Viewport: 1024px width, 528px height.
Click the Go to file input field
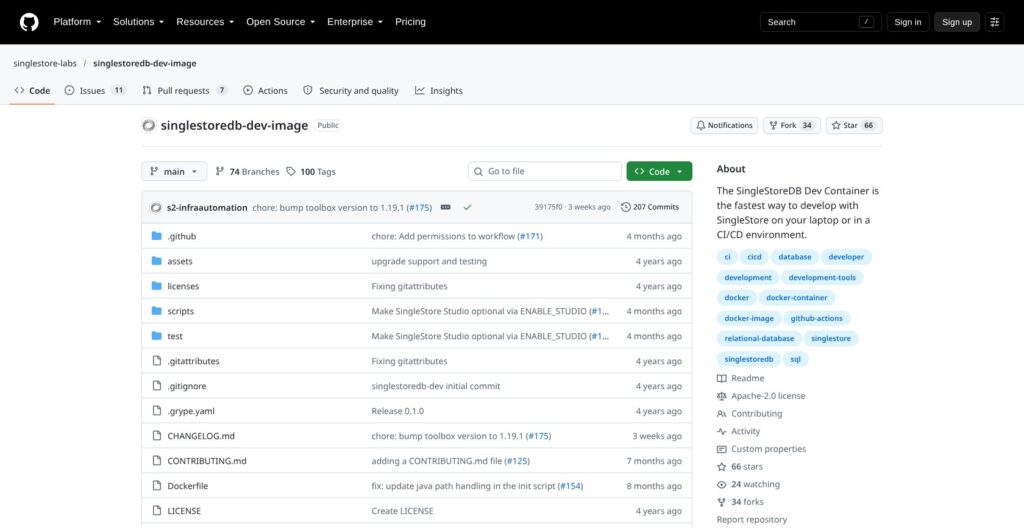click(x=545, y=171)
